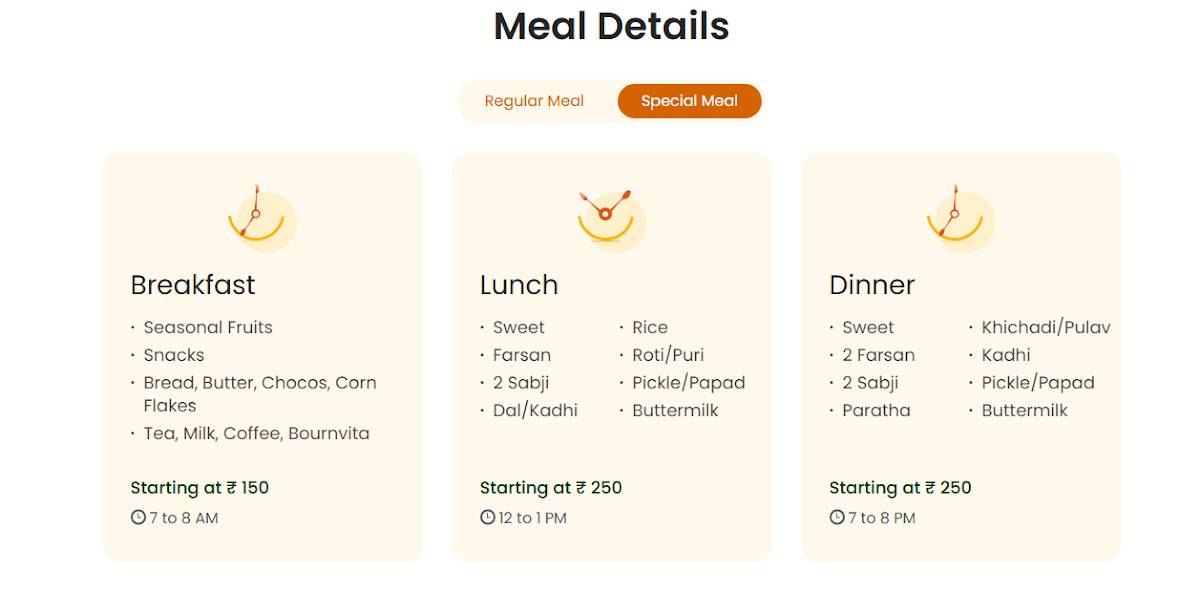Switch to the Regular Meal option
1200x592 pixels.
pyautogui.click(x=533, y=101)
